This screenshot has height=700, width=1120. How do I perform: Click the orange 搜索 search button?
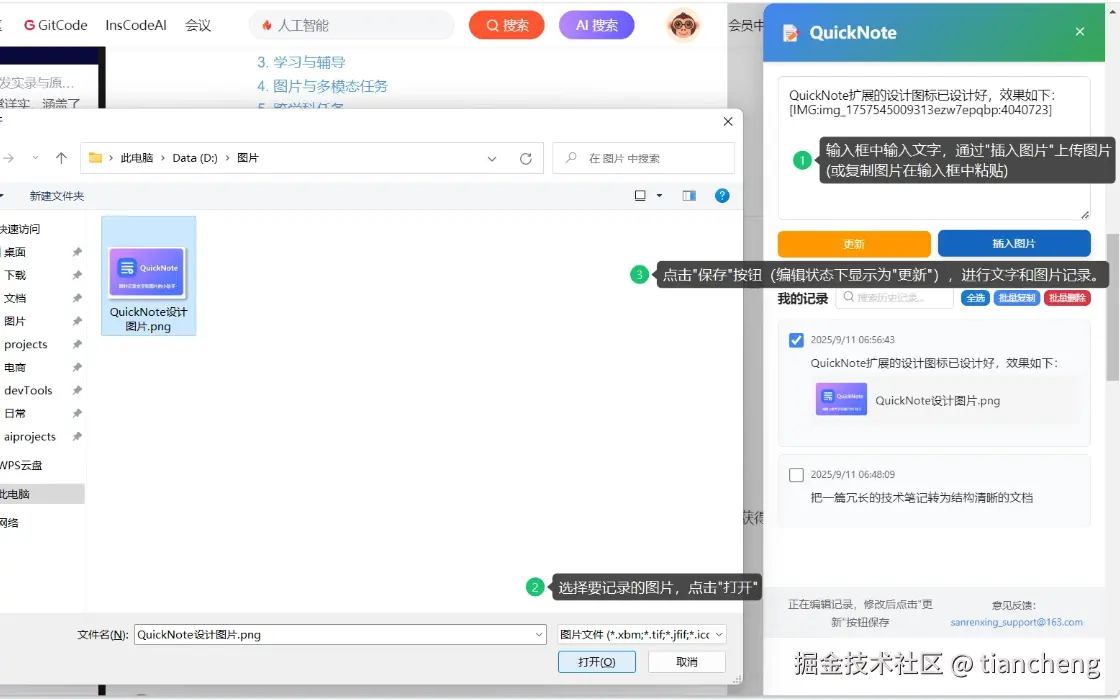tap(506, 25)
